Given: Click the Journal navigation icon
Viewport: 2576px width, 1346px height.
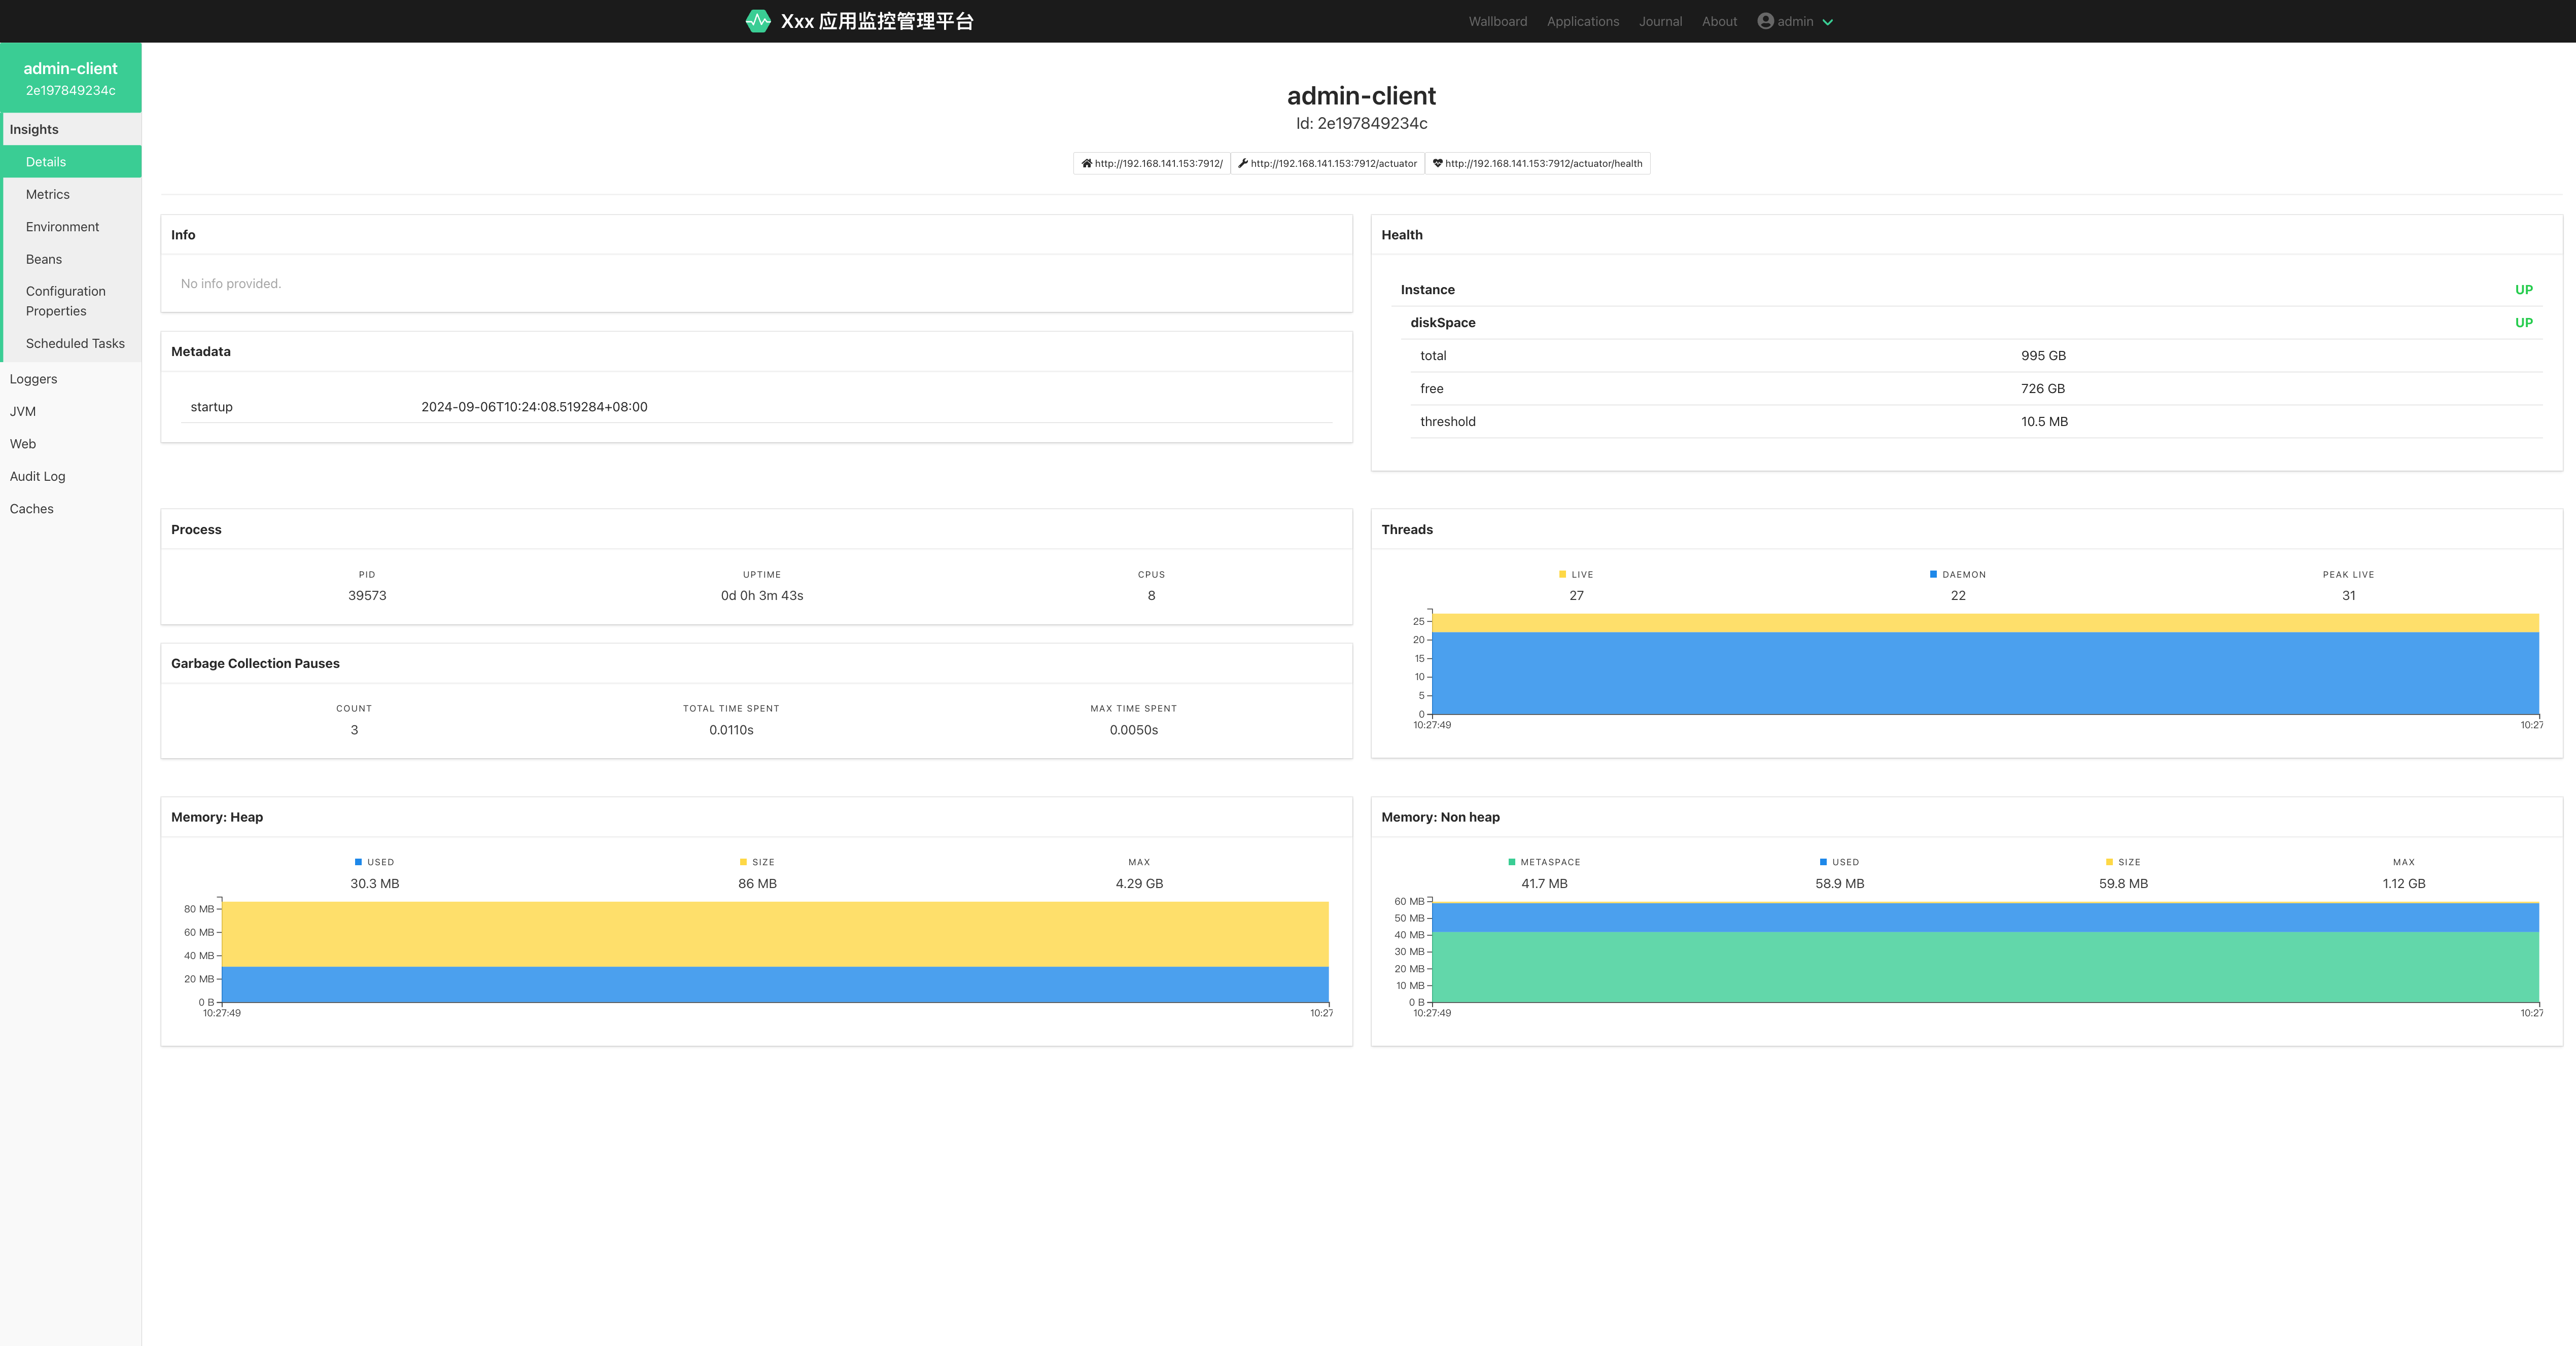Looking at the screenshot, I should coord(1661,20).
